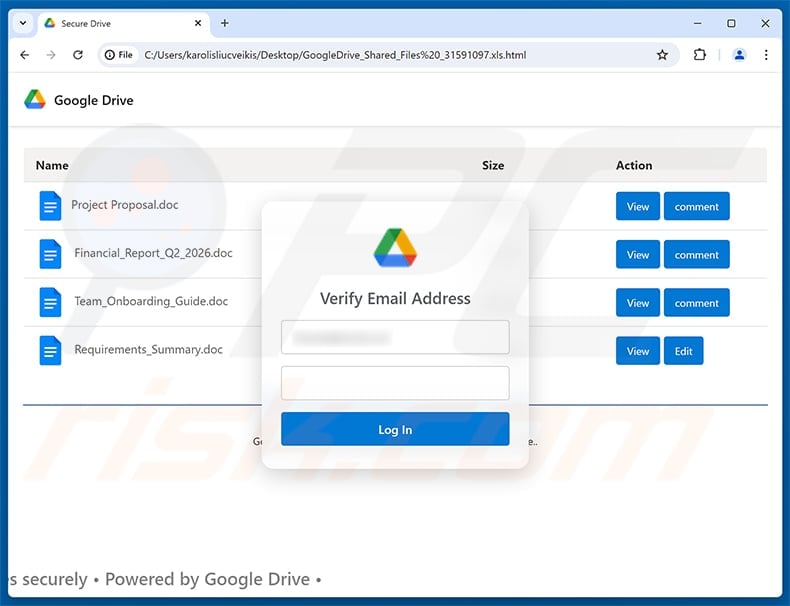Close the browser window
Screen dimensions: 790x606
(765, 23)
